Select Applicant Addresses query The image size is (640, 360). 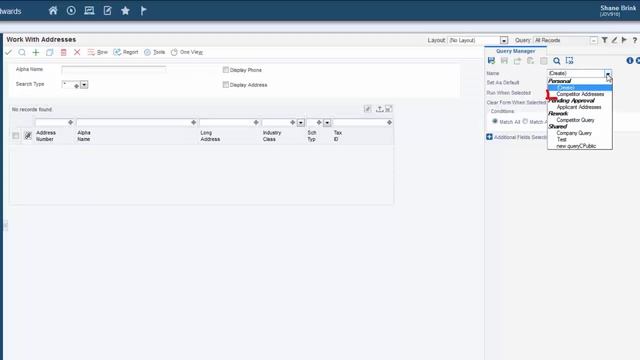pyautogui.click(x=580, y=107)
